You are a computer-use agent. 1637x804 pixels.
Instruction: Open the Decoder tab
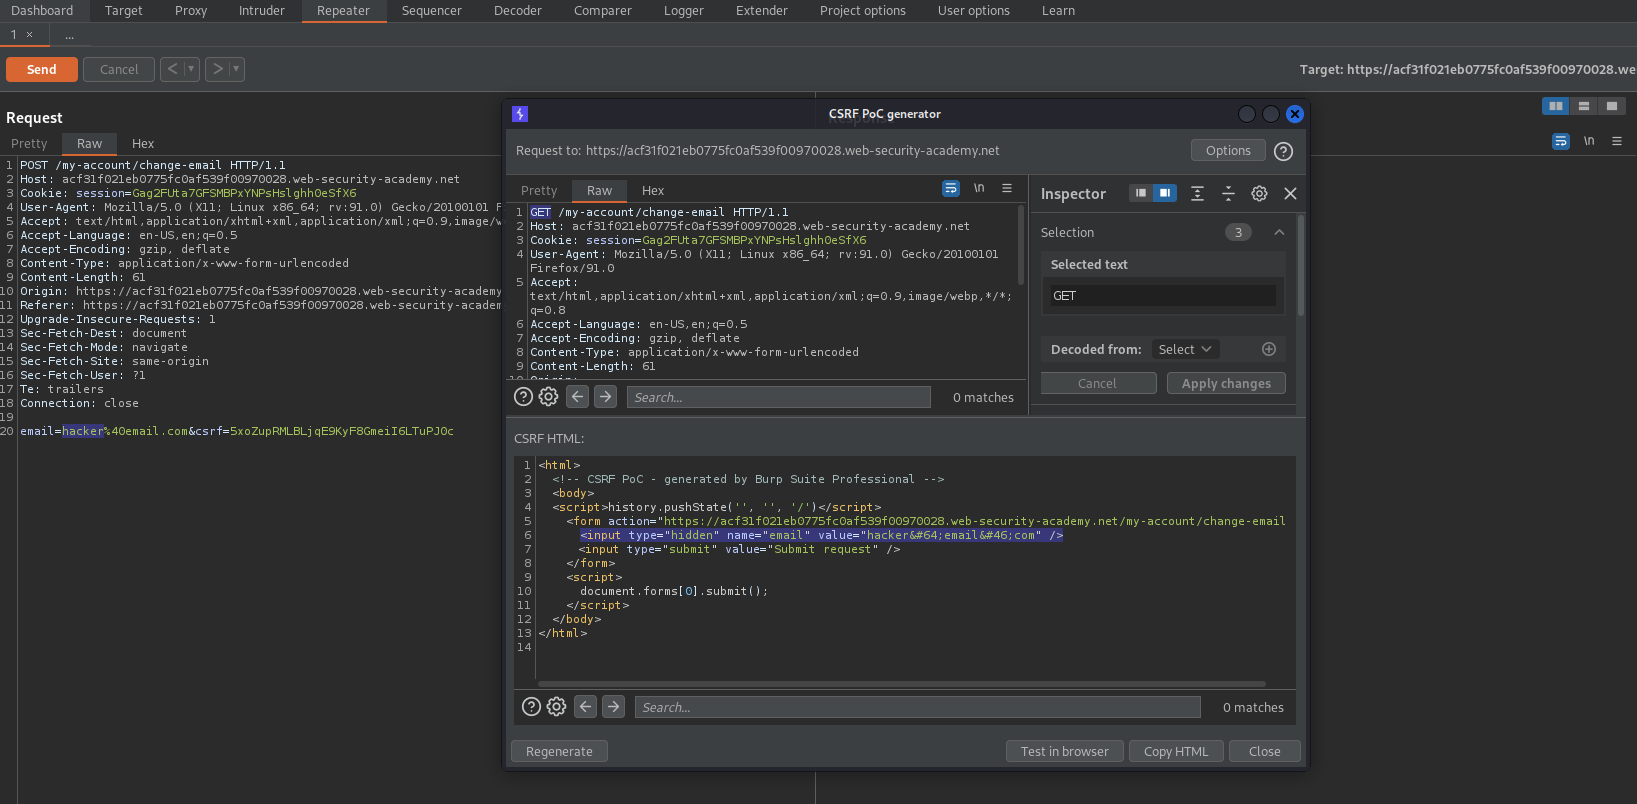(518, 11)
